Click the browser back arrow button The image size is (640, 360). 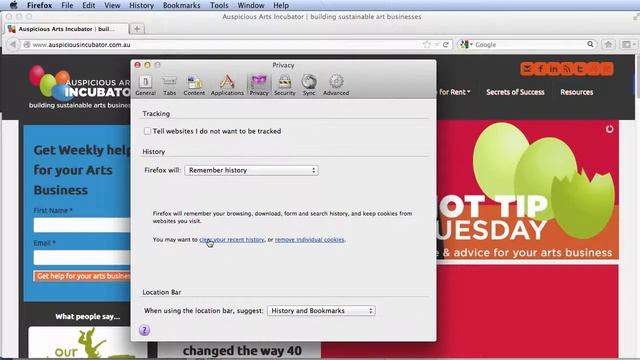click(13, 44)
